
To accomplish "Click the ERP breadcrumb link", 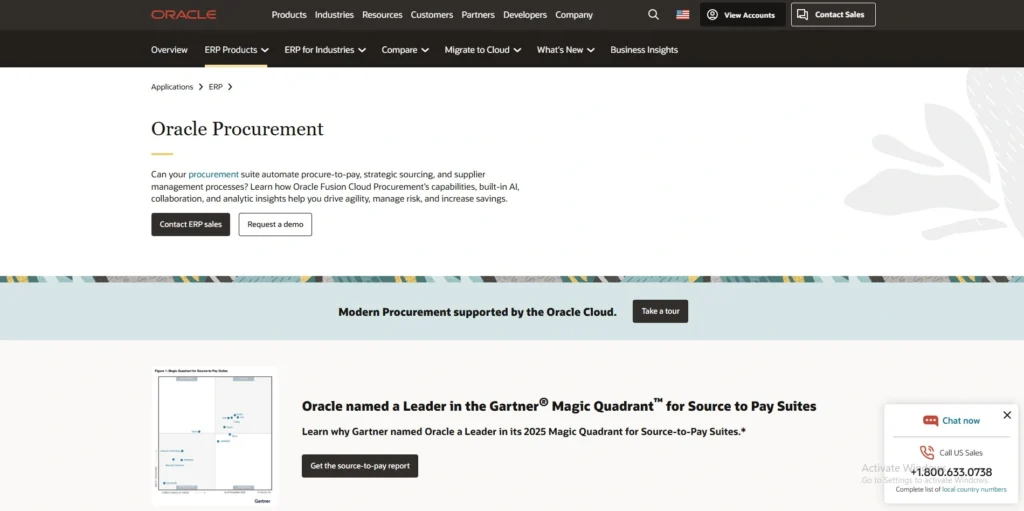I will point(216,87).
